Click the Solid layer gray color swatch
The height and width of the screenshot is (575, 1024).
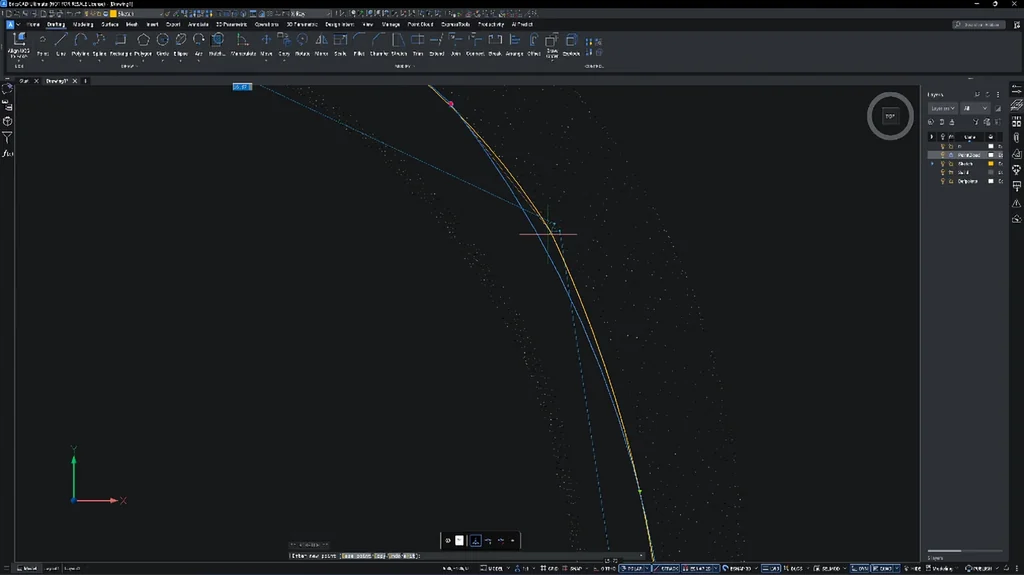[991, 172]
